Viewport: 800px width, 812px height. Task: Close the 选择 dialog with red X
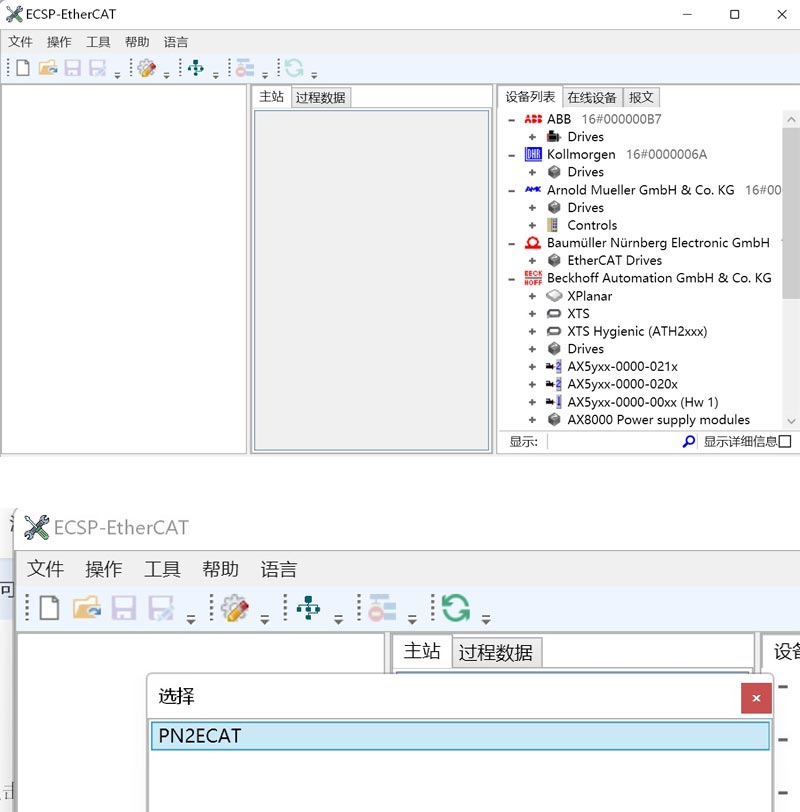(x=756, y=698)
